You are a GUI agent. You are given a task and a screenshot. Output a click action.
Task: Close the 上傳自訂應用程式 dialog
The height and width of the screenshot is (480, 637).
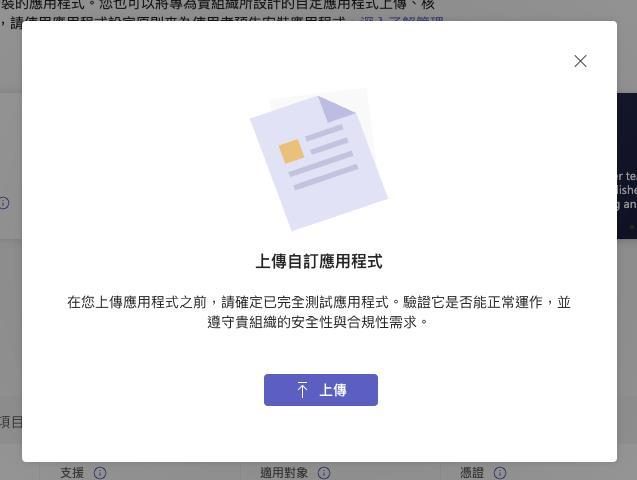point(580,61)
